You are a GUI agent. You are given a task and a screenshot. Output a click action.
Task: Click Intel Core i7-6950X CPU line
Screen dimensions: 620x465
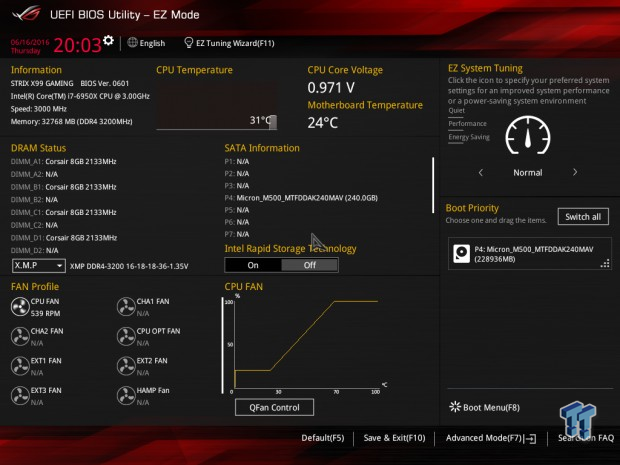pos(80,96)
